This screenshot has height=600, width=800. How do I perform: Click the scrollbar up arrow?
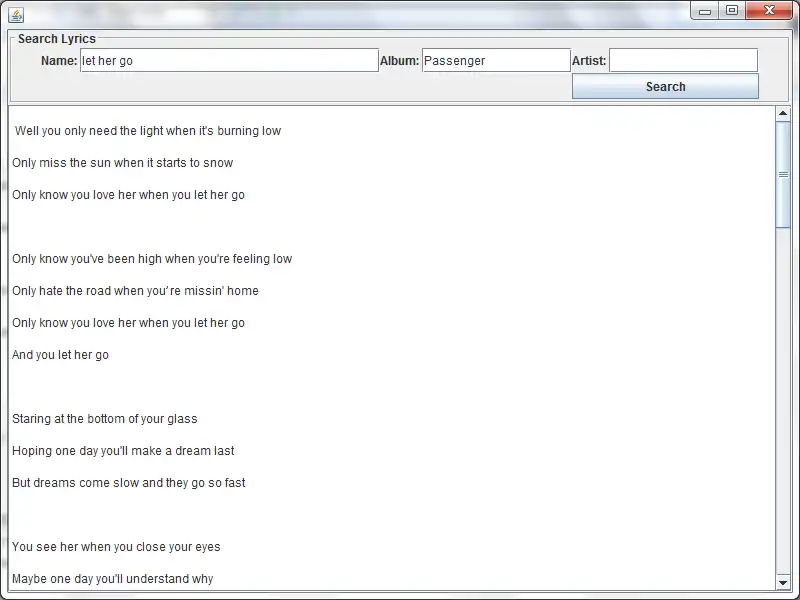point(783,113)
